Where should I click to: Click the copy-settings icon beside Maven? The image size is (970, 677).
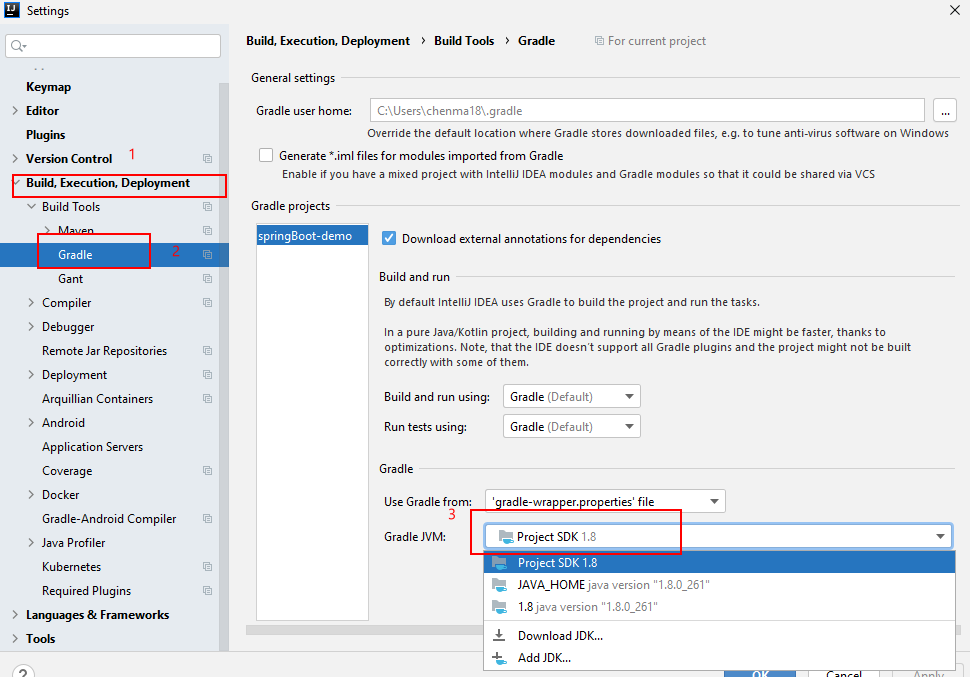click(207, 230)
